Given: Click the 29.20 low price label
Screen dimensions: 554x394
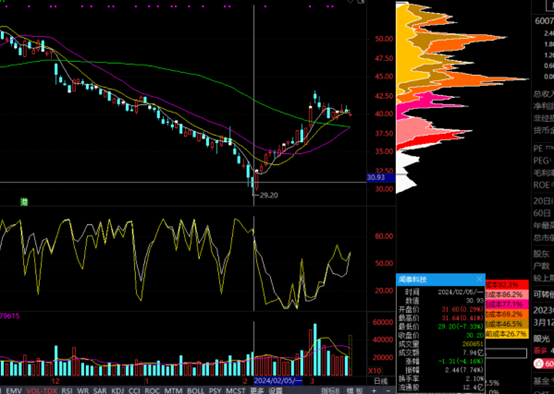Looking at the screenshot, I should click(269, 195).
